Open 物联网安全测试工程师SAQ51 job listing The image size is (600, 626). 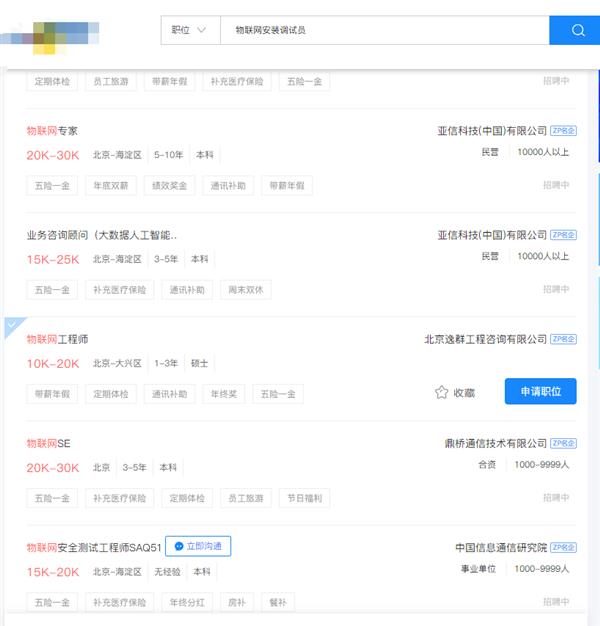pyautogui.click(x=94, y=548)
